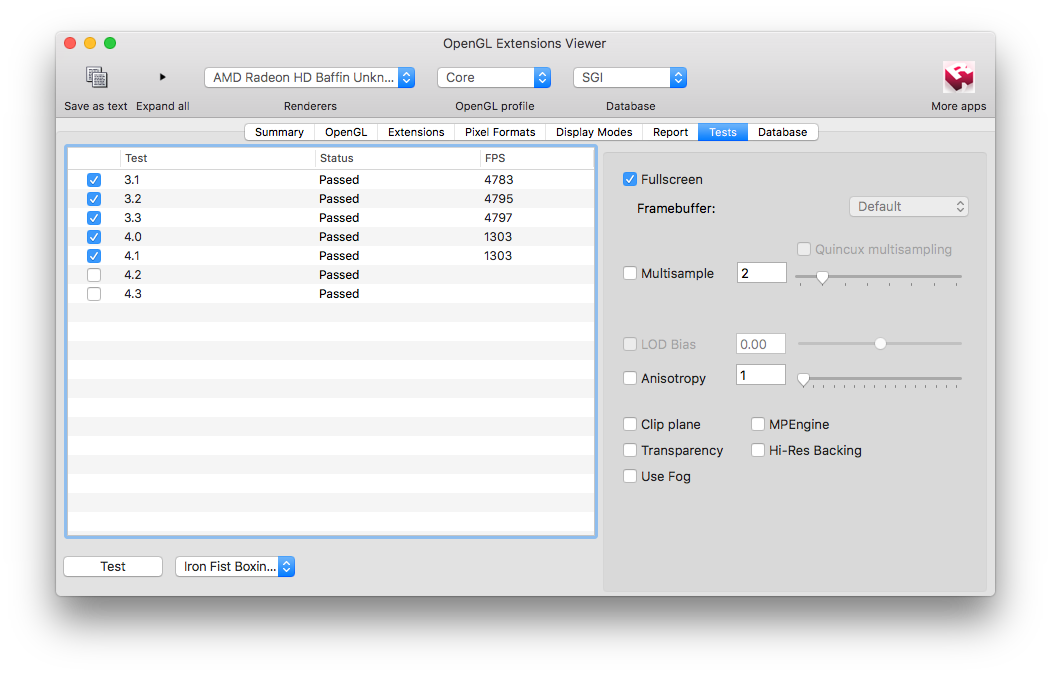Open the Iron Fist Boxing test dropdown
Screen dimensions: 1051x676
(x=235, y=567)
